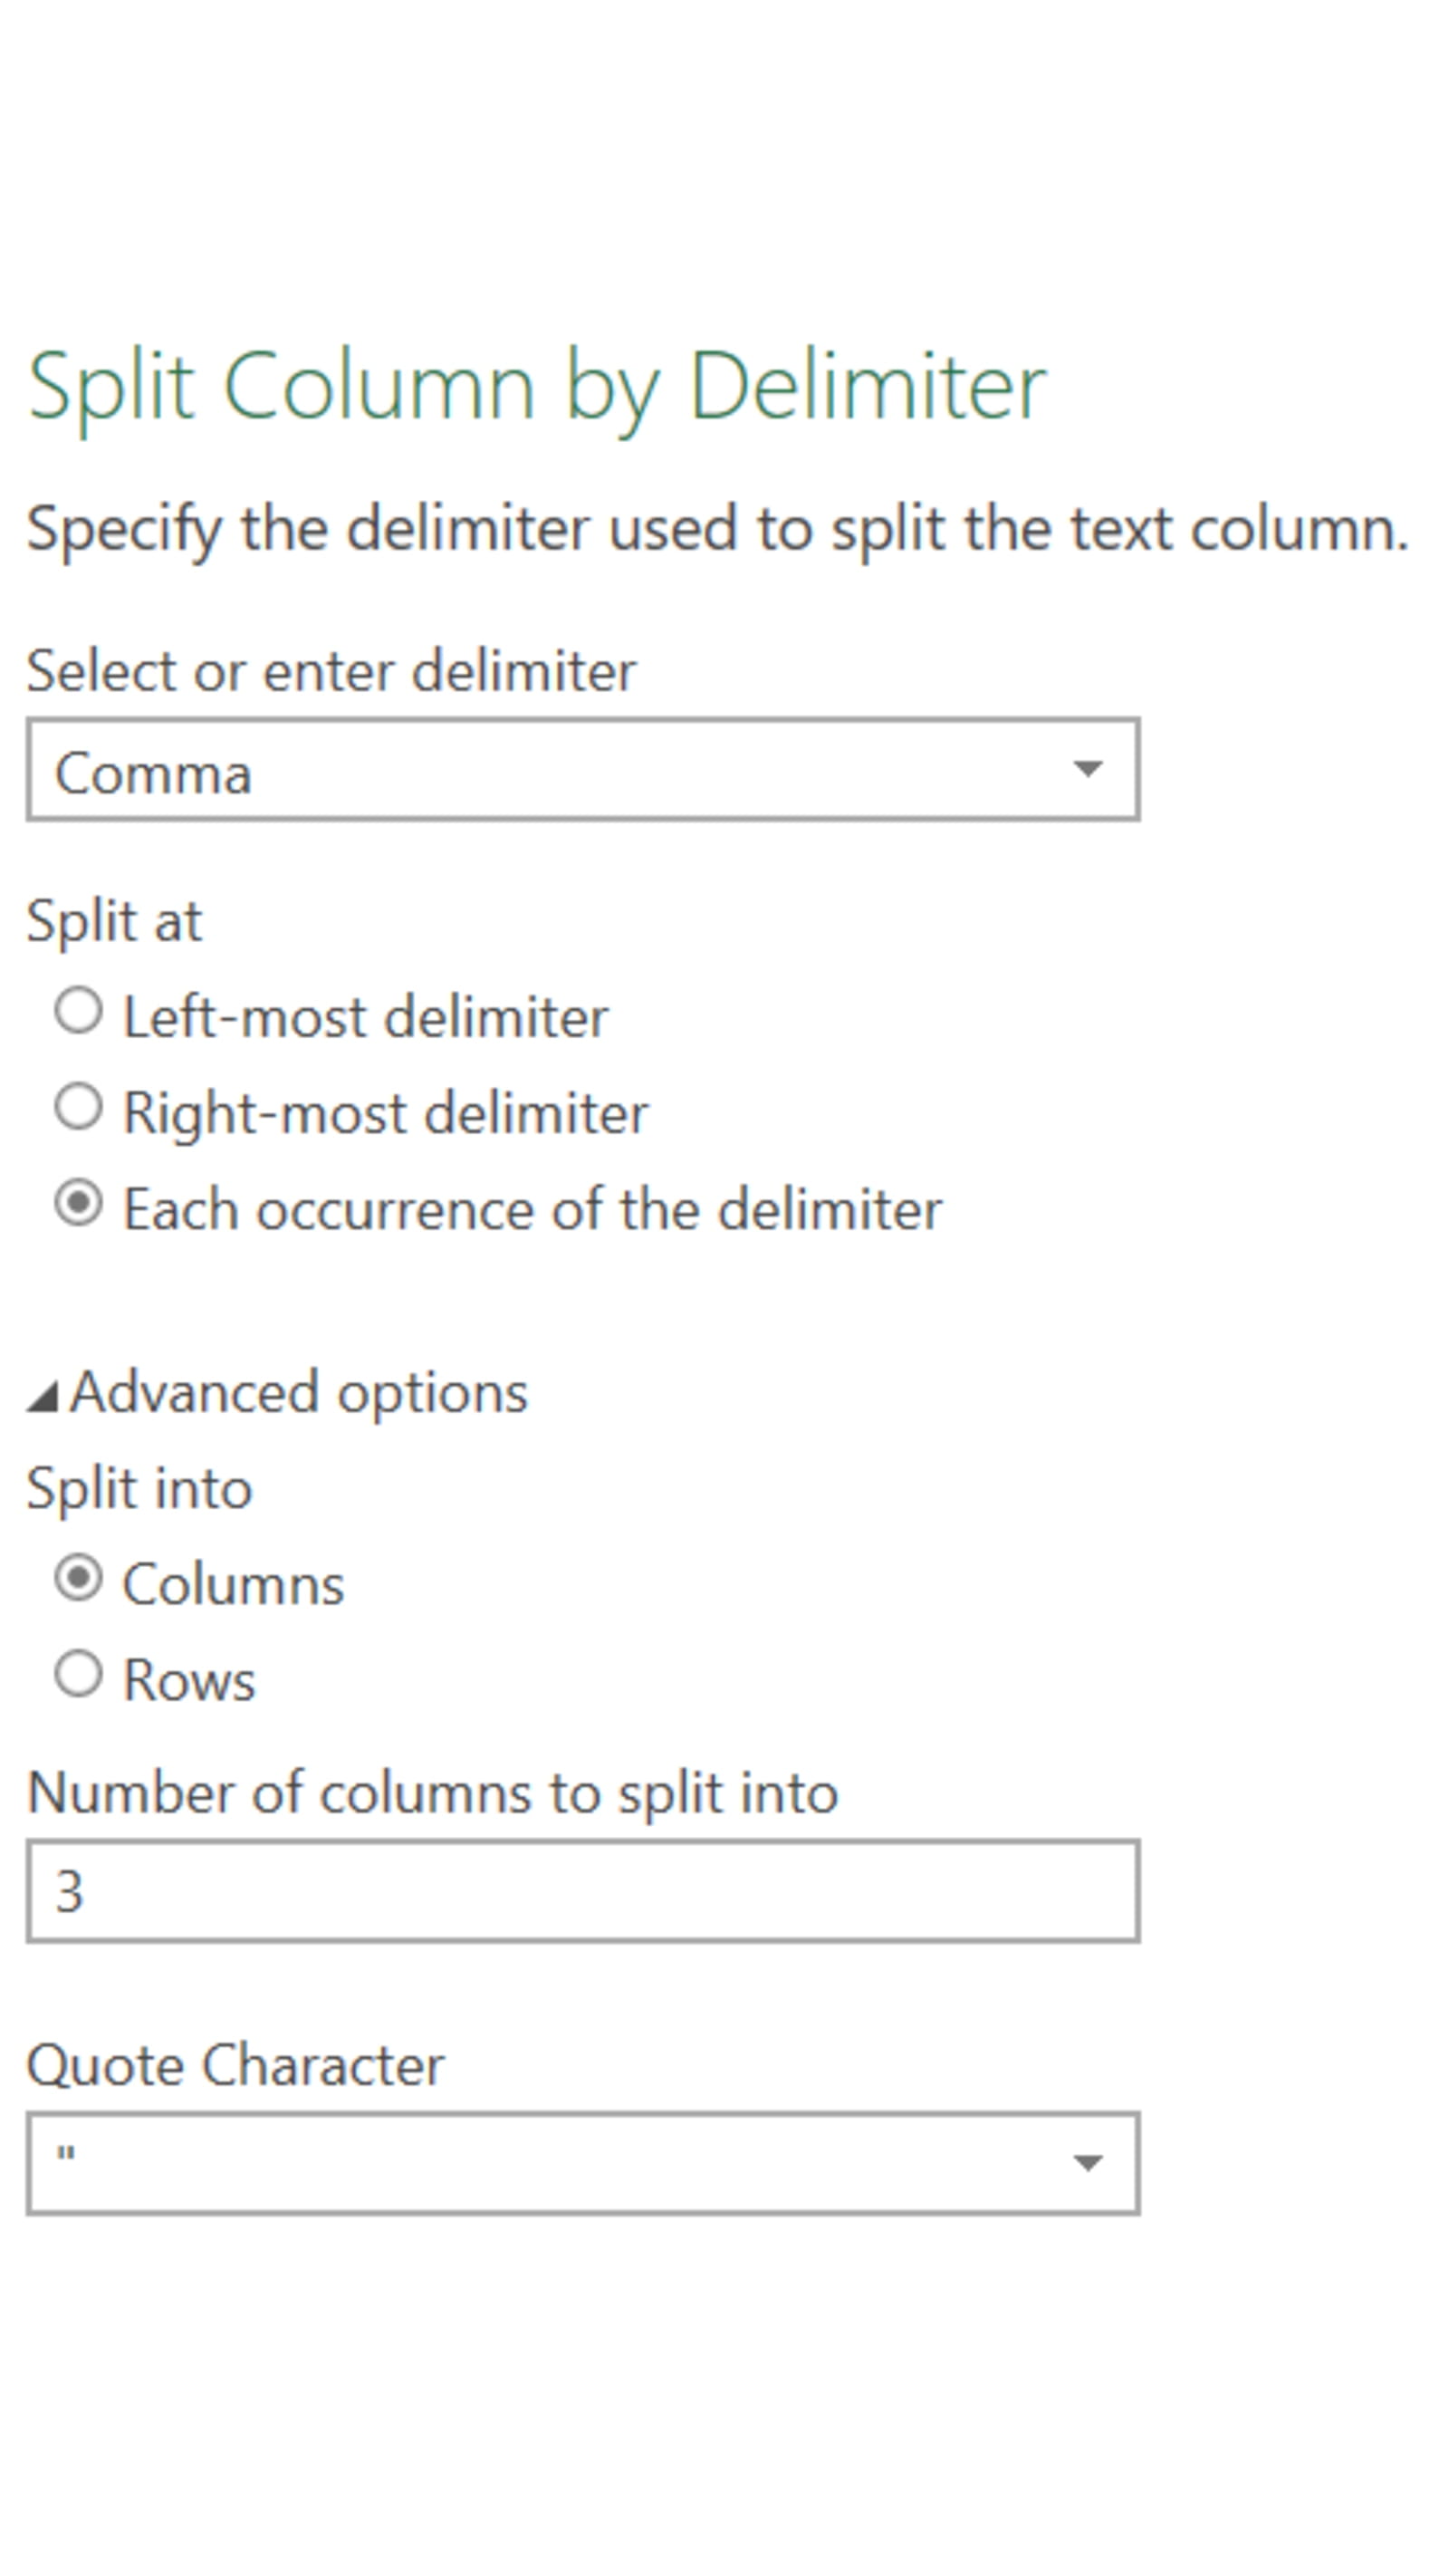The image size is (1449, 2576).
Task: Click the Comma value in delimiter combo box
Action: [153, 773]
